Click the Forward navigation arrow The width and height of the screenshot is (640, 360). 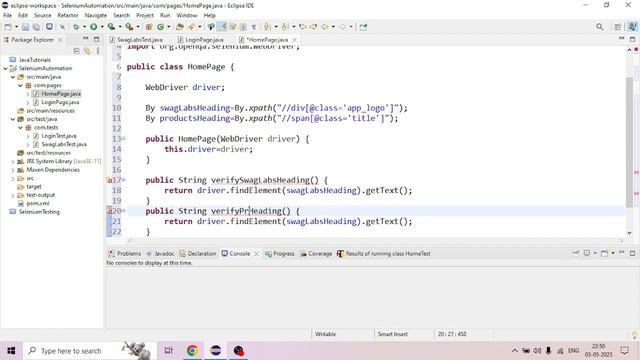342,27
